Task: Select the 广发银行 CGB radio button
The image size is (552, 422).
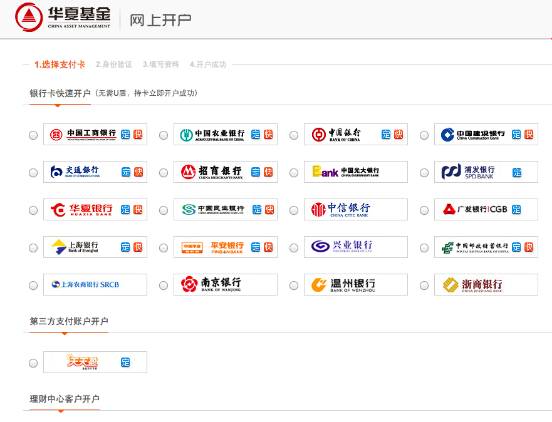Action: tap(424, 210)
